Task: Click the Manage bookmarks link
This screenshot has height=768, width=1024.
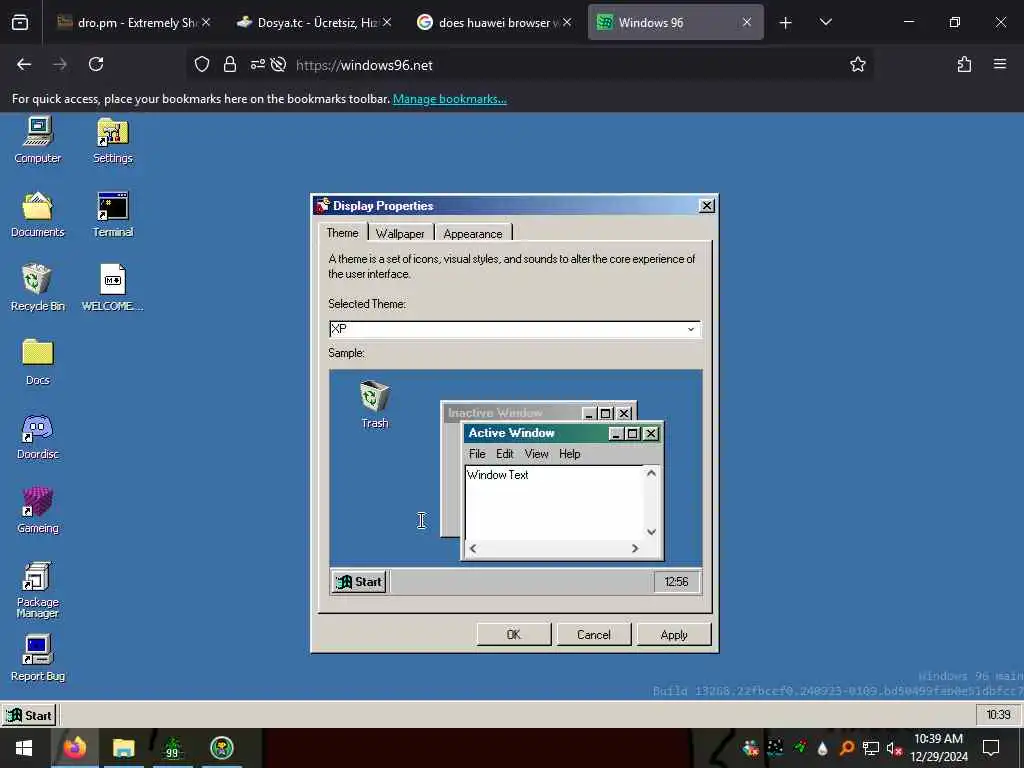Action: 449,99
